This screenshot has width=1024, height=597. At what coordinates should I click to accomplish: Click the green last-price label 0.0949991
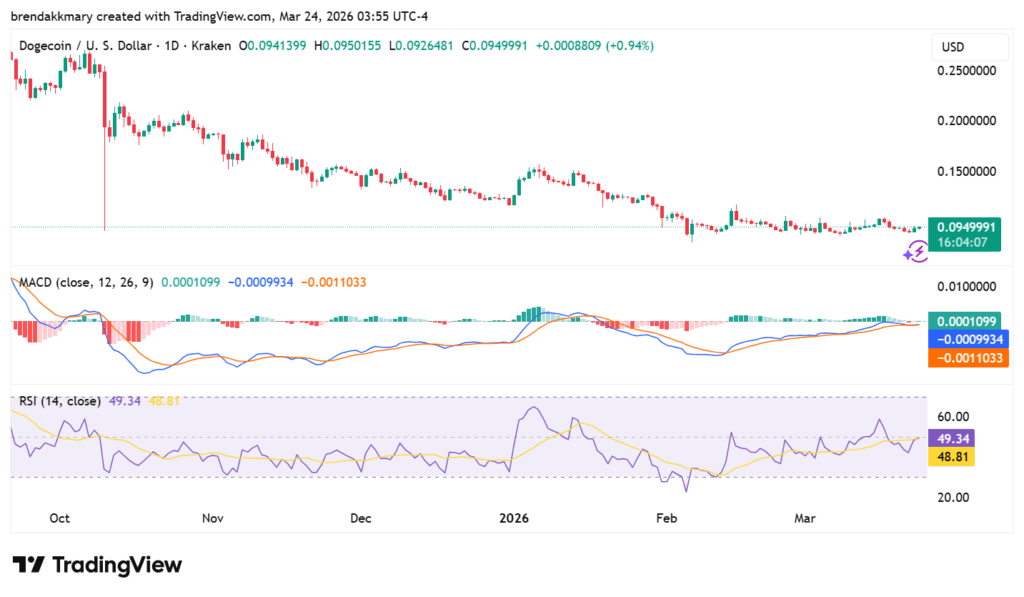click(x=964, y=228)
